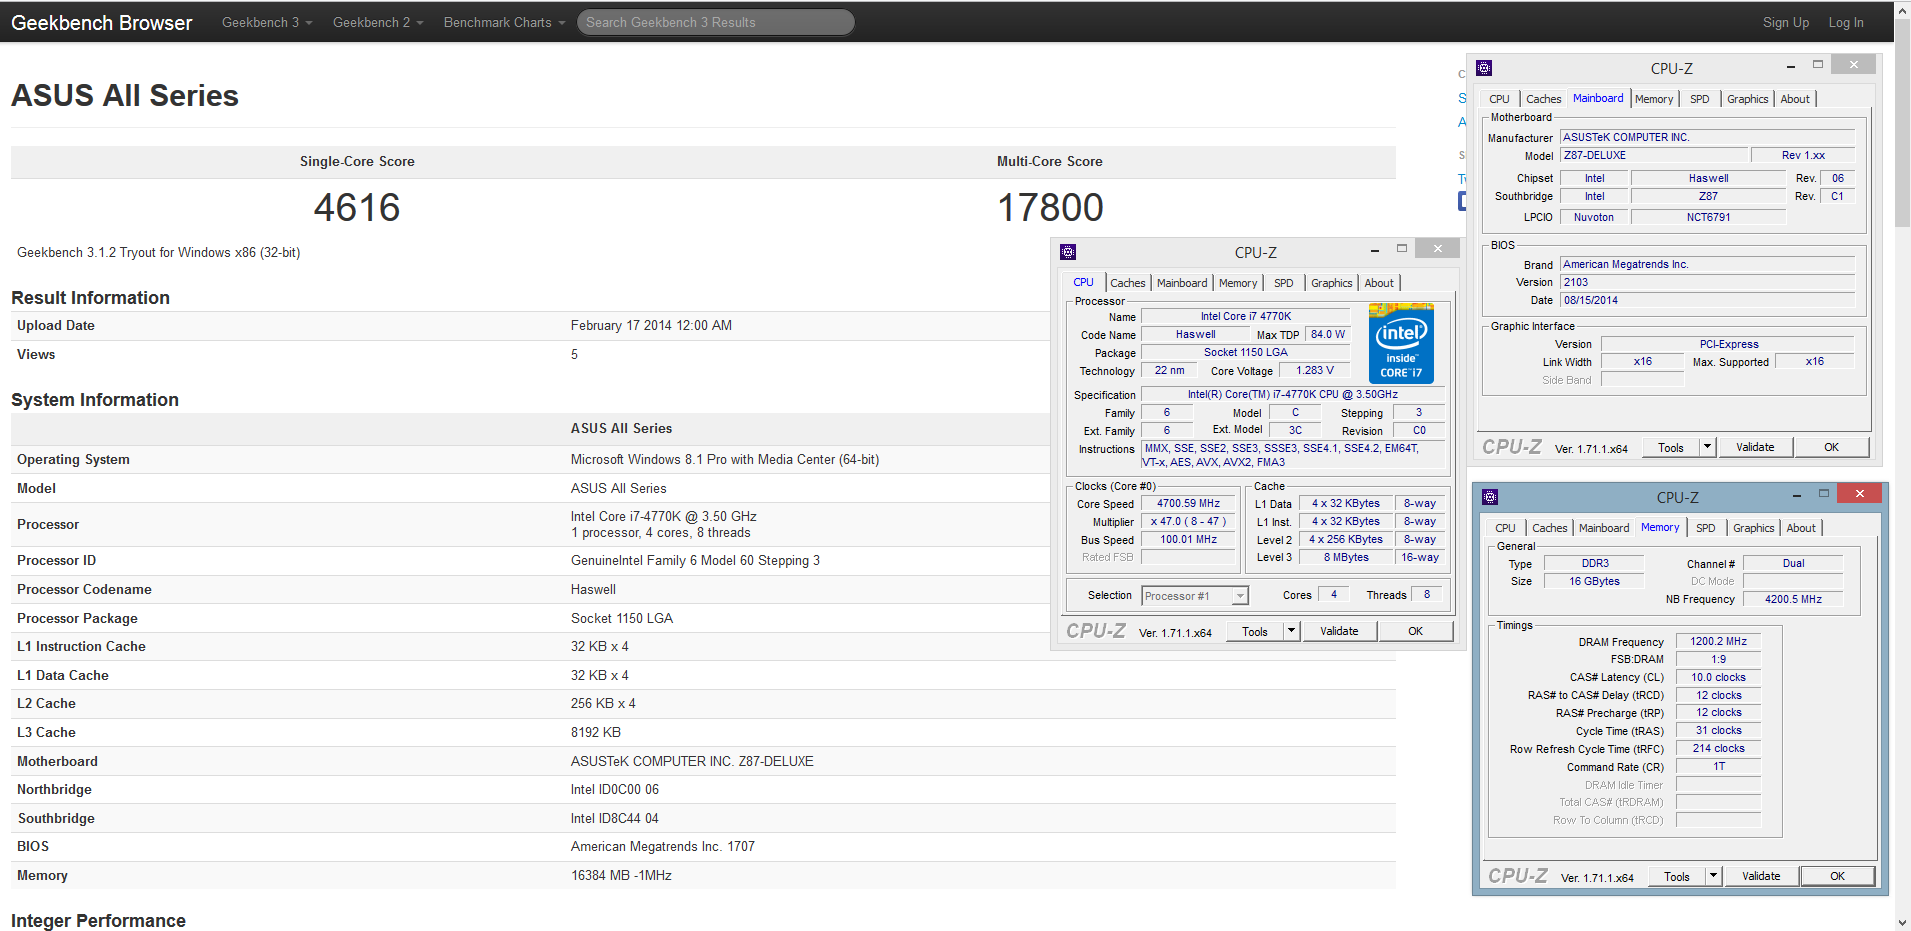The width and height of the screenshot is (1911, 931).
Task: Maximize the CPU-Z Mainboard window
Action: [x=1818, y=65]
